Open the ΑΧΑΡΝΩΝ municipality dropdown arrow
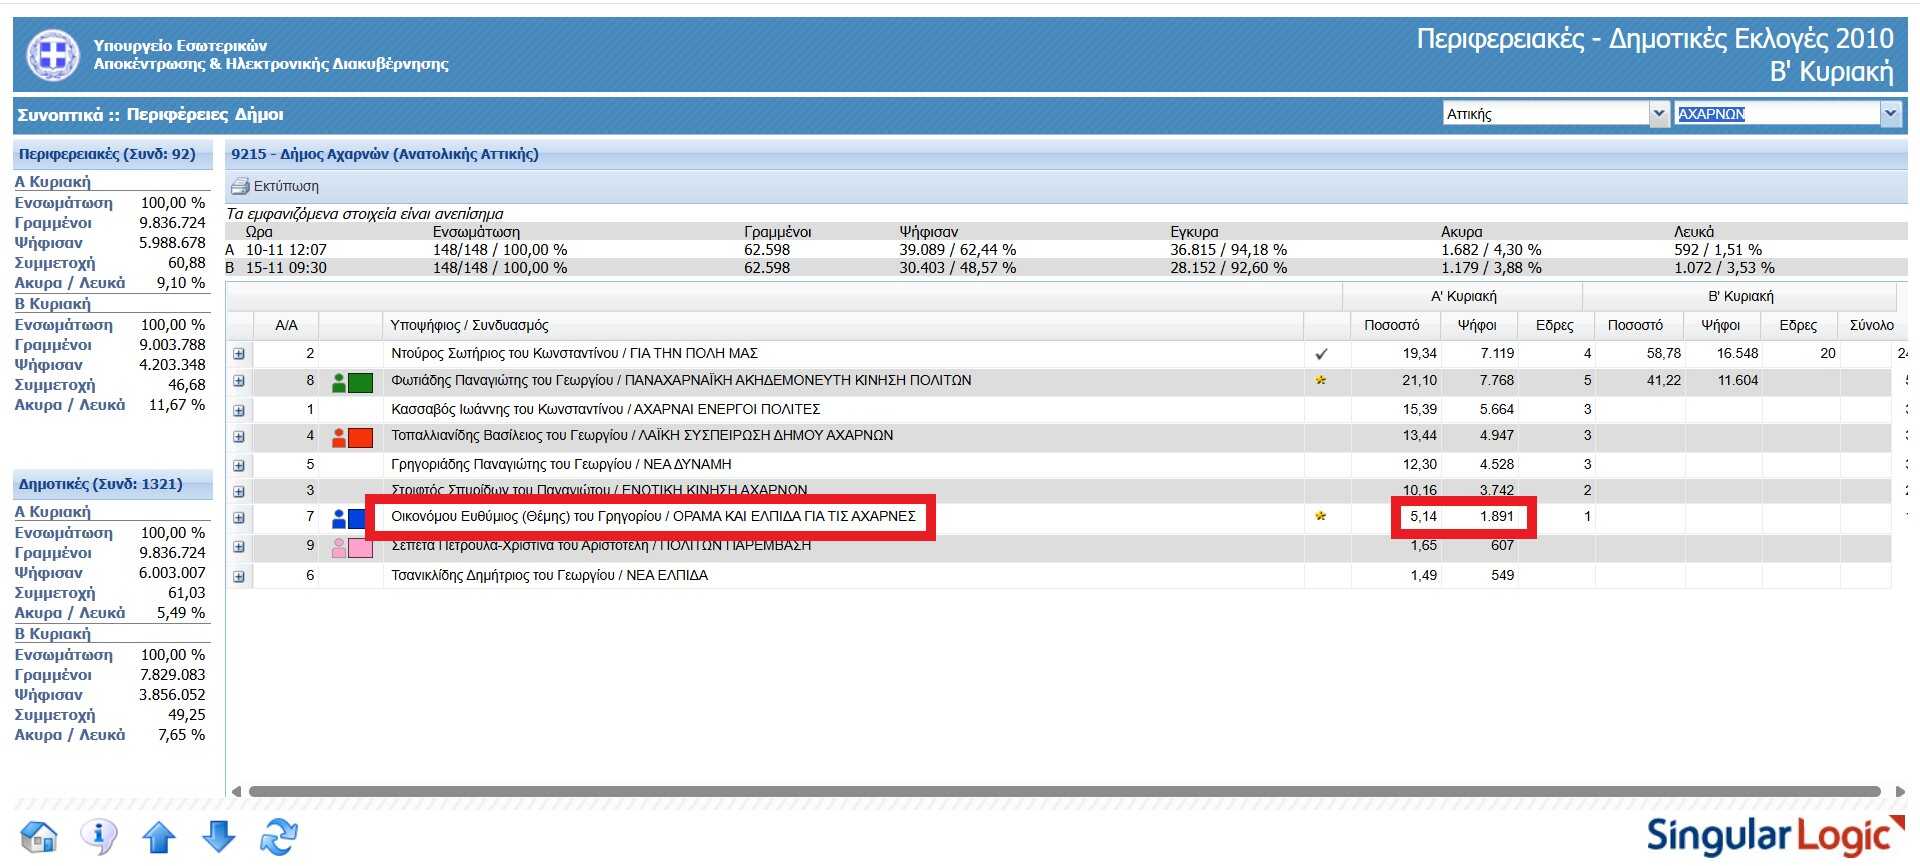Image resolution: width=1920 pixels, height=866 pixels. (x=1890, y=114)
